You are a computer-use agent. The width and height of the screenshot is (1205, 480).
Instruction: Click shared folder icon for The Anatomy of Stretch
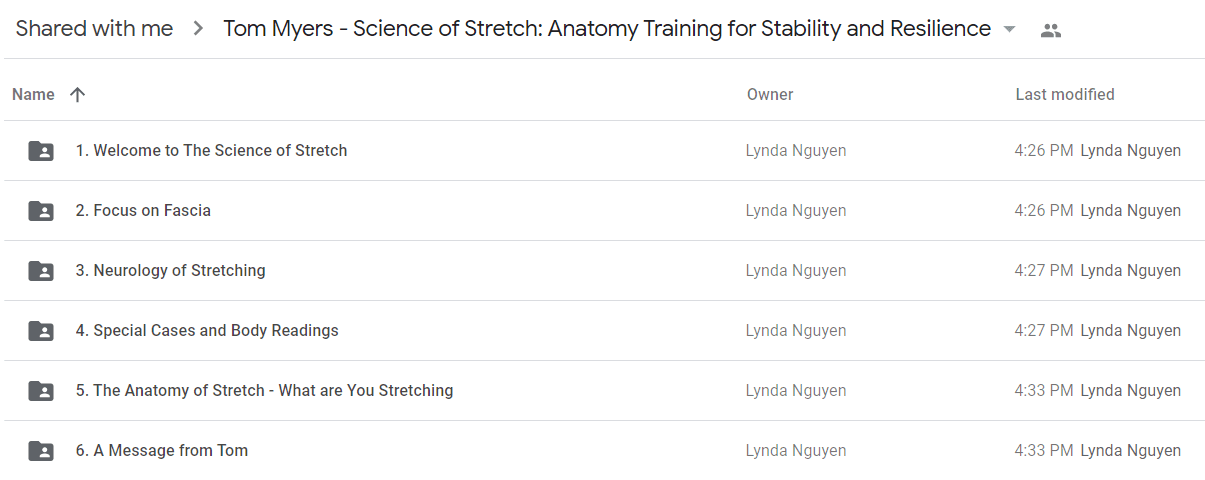tap(41, 391)
